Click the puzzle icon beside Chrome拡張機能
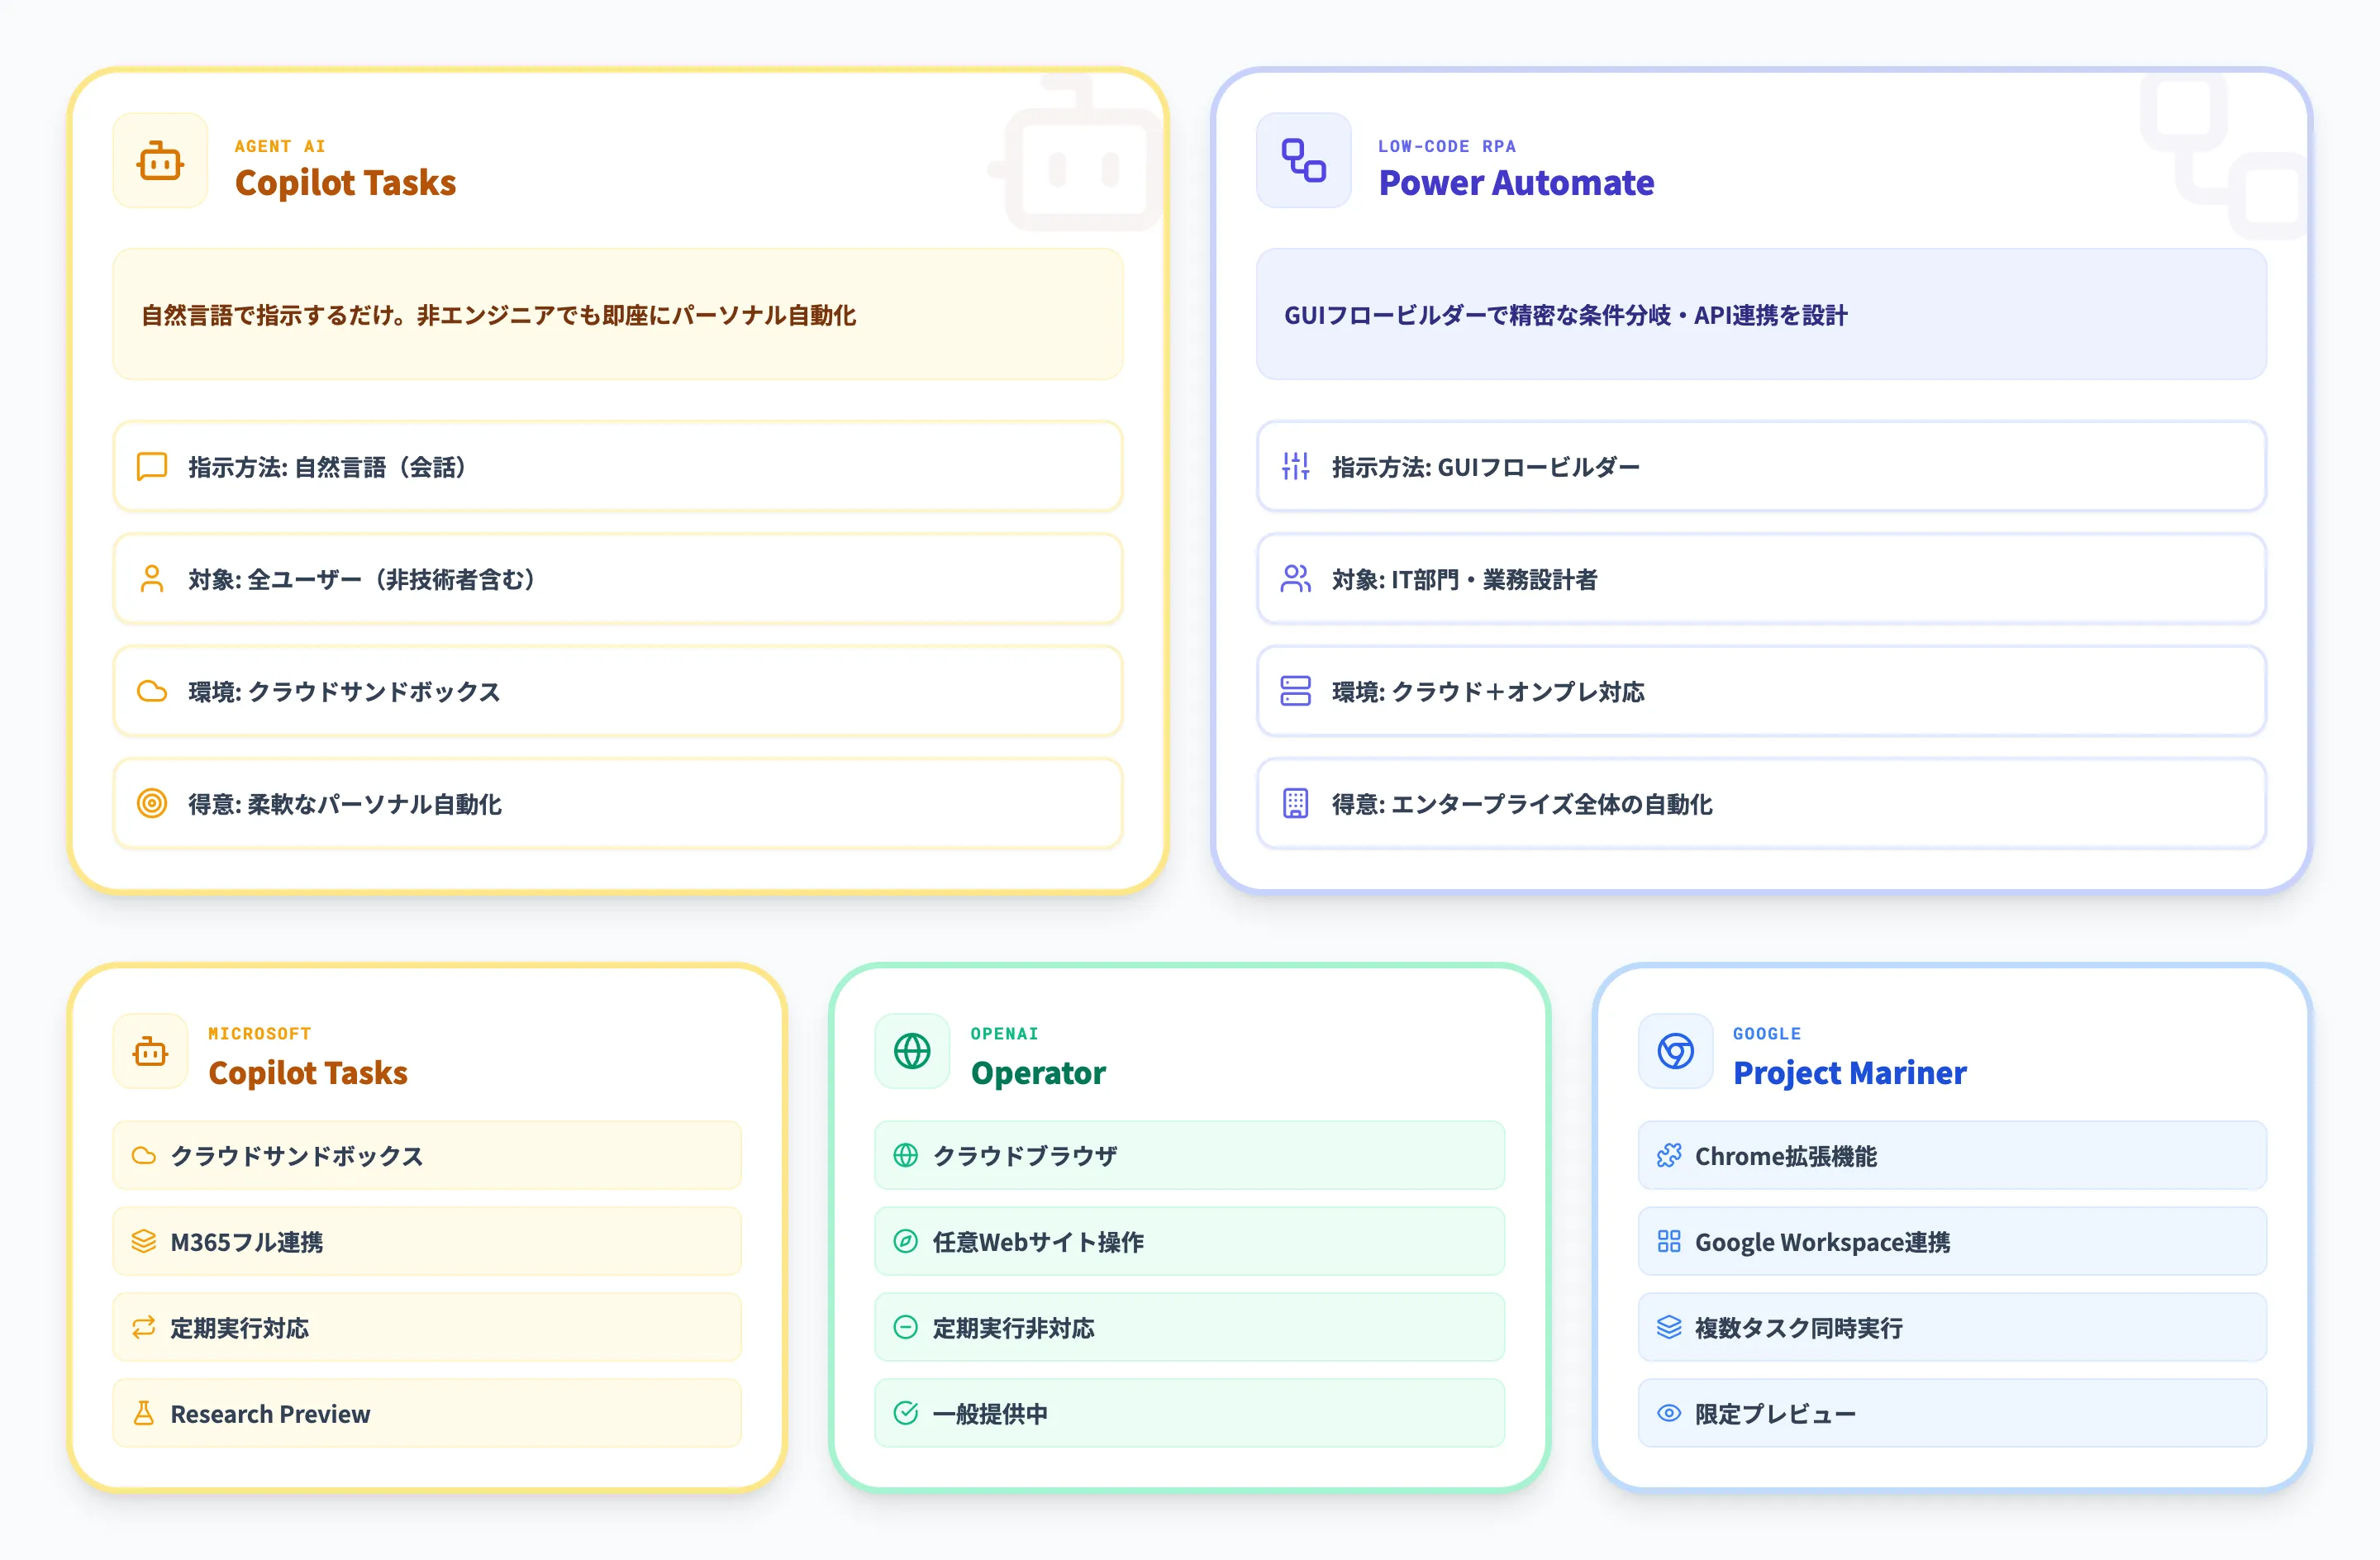Viewport: 2380px width, 1560px height. tap(1668, 1155)
